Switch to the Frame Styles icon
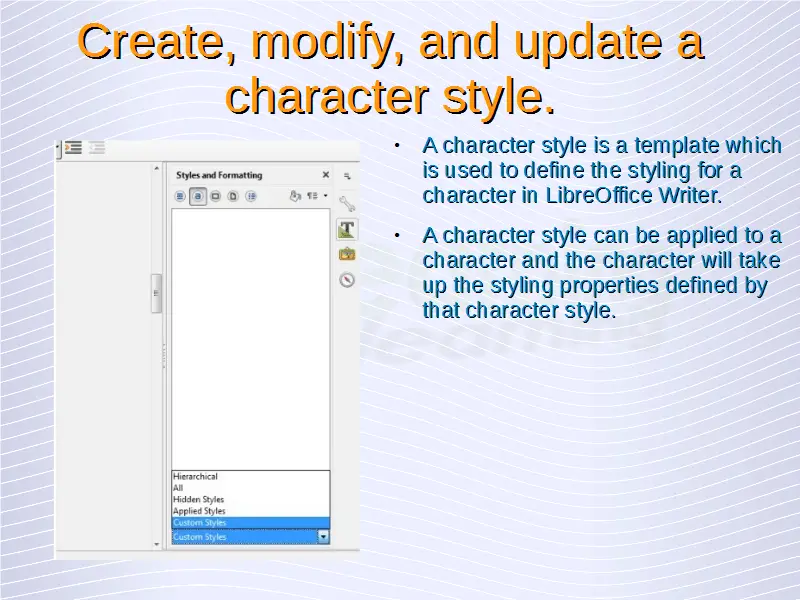This screenshot has width=800, height=600. [215, 196]
